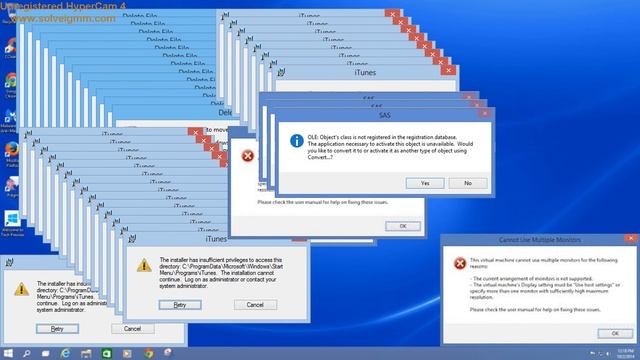Open taskbar Search magnifier
Screen dimensions: 640x360
point(27,353)
